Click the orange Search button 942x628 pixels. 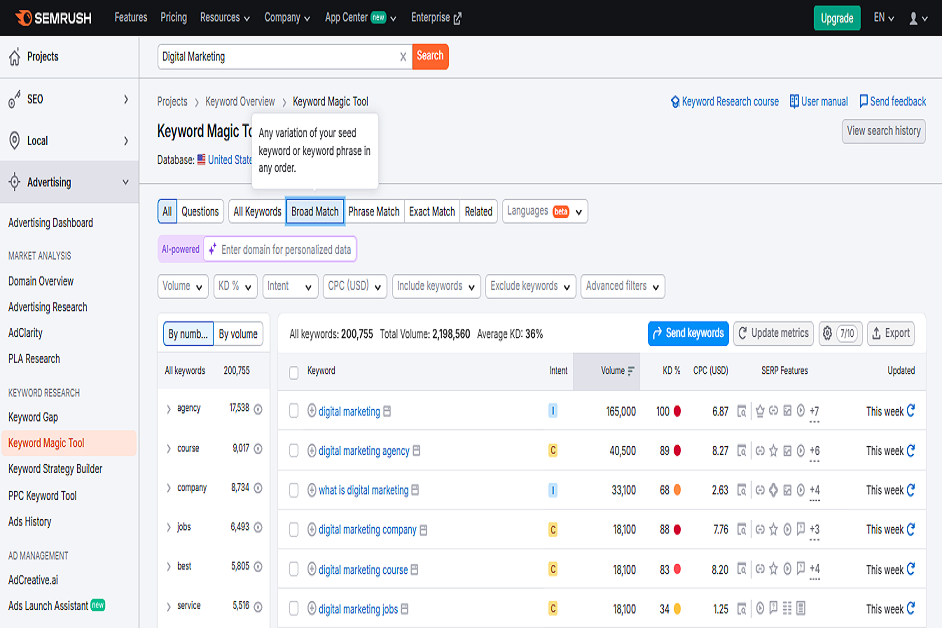430,56
